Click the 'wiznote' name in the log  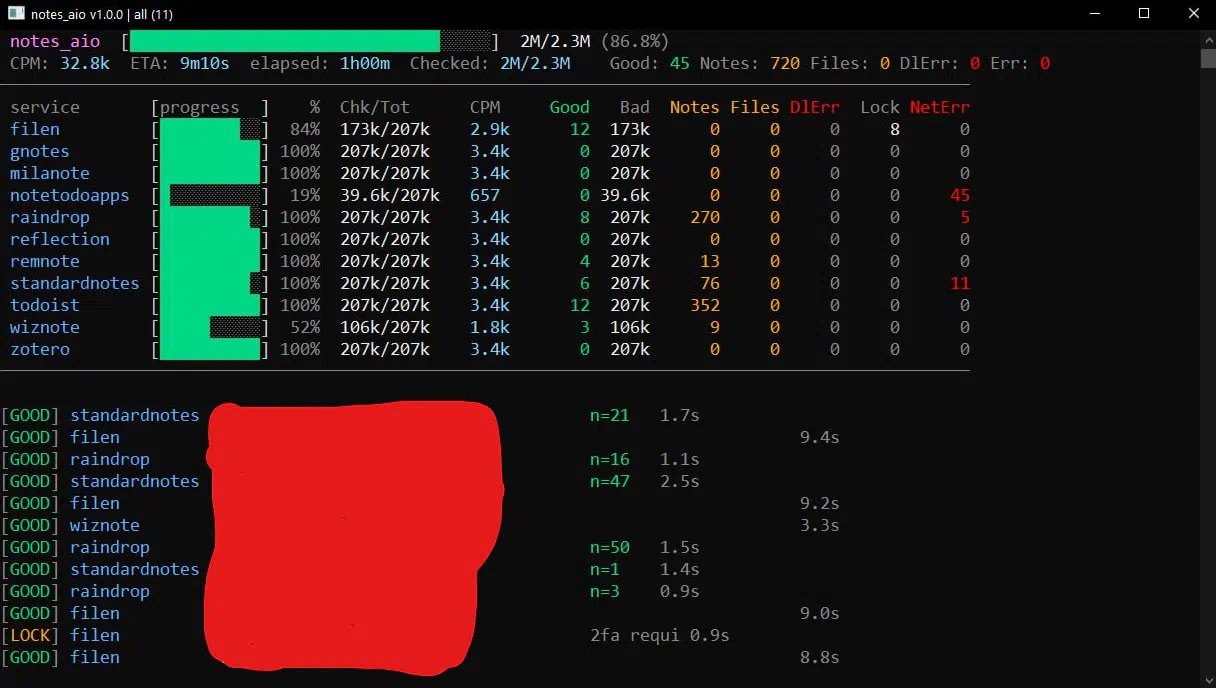pos(105,525)
